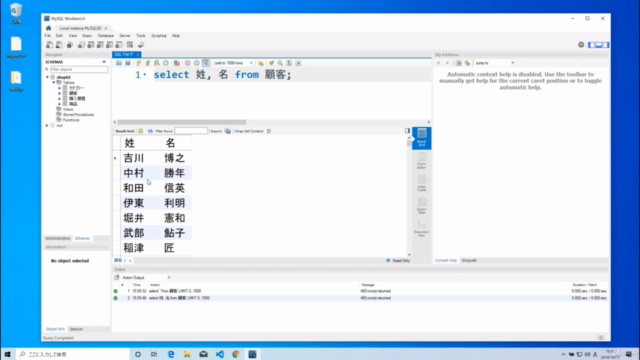Viewport: 640px width, 360px height.
Task: Click the Create new table icon
Action: point(91,45)
